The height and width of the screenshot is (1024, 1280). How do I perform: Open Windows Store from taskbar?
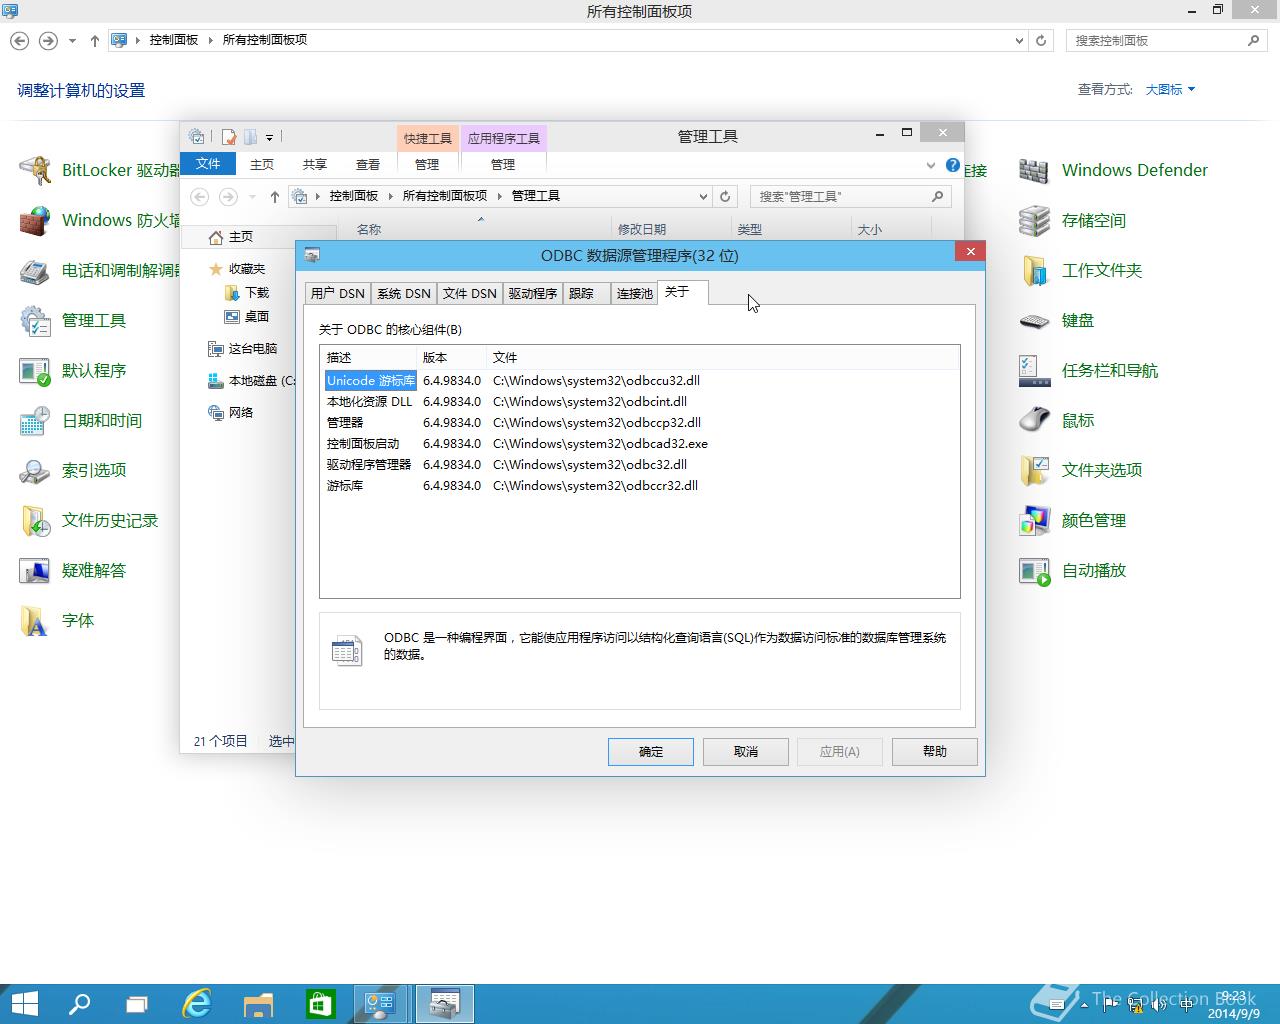(320, 1003)
